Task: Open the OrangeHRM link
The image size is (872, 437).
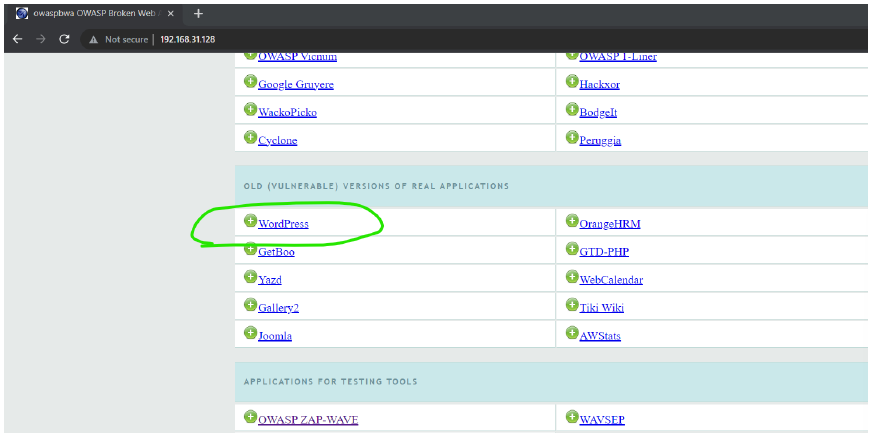Action: coord(610,224)
